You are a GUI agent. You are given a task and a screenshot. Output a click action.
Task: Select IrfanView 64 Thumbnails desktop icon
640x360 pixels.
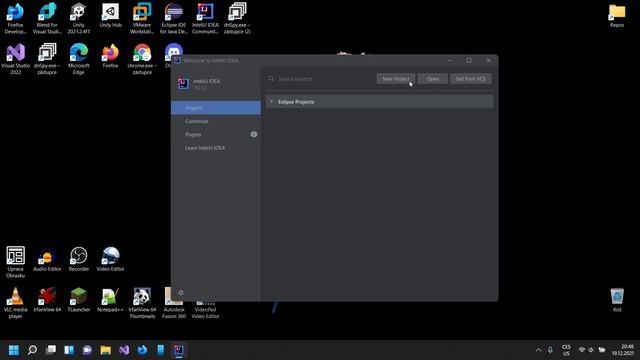tap(142, 303)
